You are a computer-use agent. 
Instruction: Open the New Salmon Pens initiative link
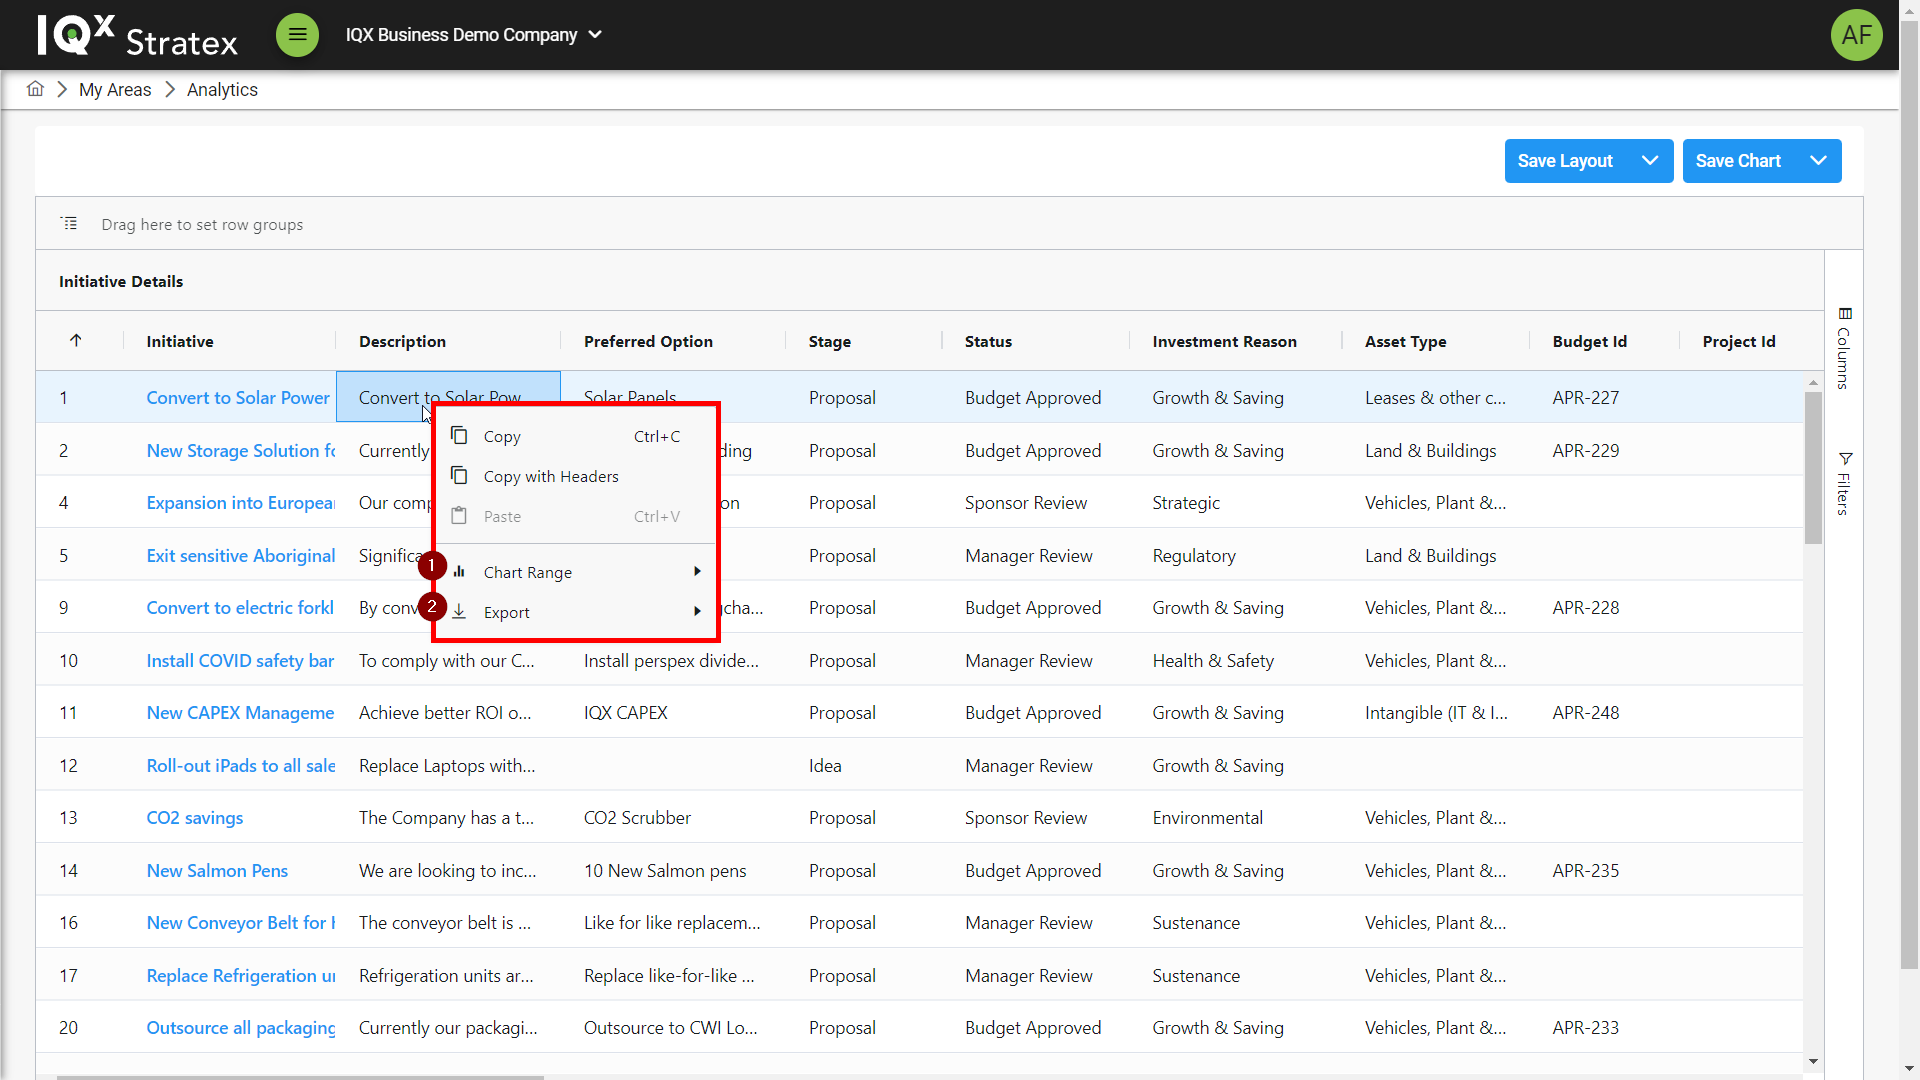(217, 870)
